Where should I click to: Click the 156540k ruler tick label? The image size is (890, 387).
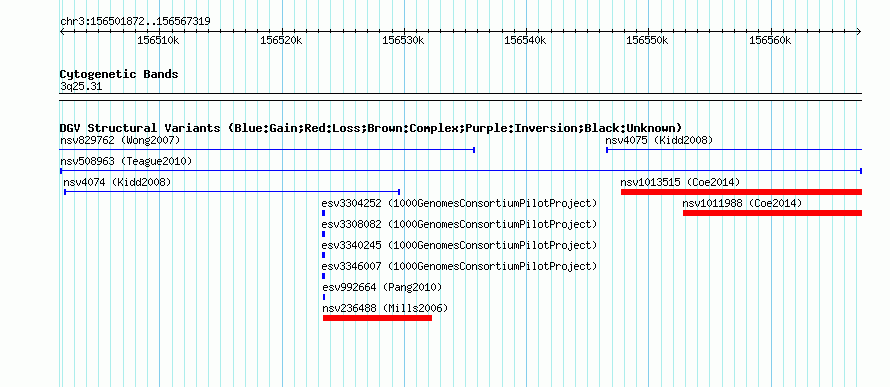526,40
